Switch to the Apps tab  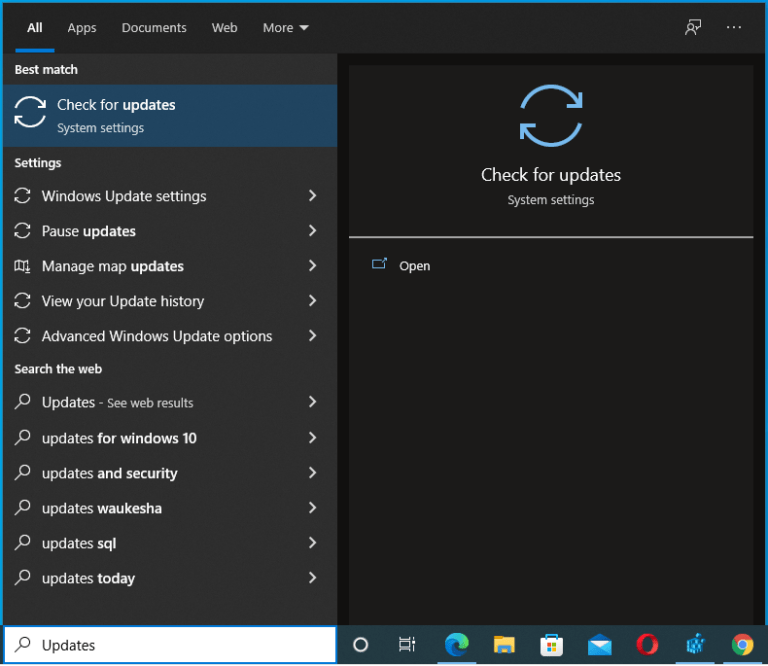pyautogui.click(x=82, y=28)
